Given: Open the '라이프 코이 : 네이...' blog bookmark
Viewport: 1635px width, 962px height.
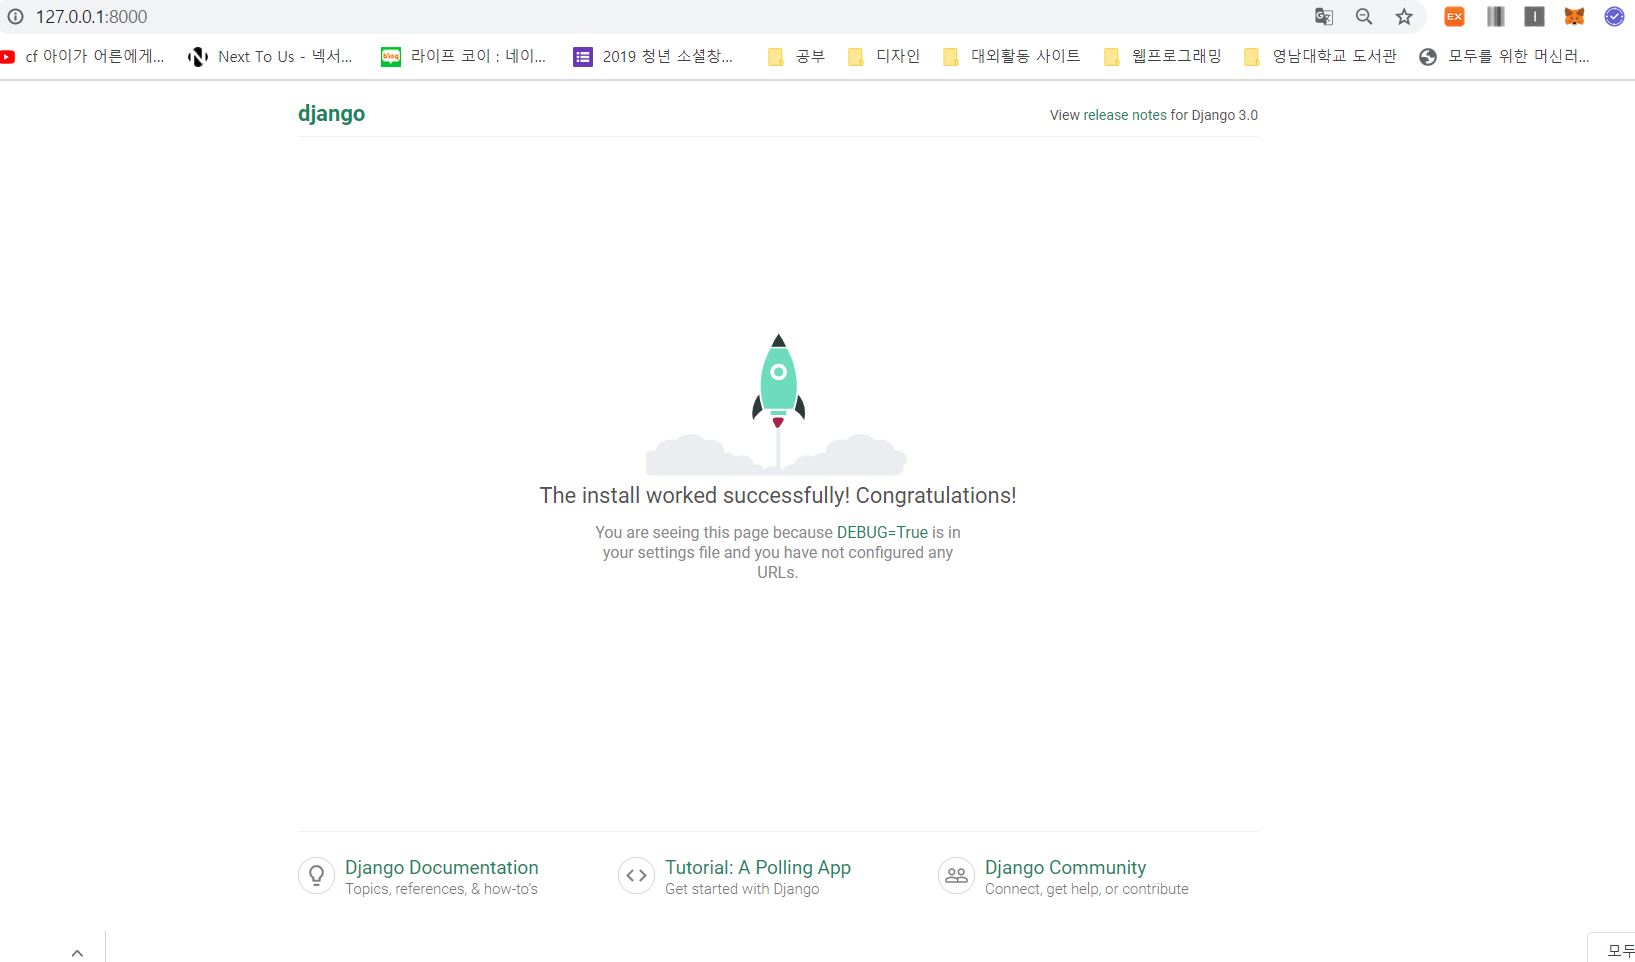Looking at the screenshot, I should [464, 57].
